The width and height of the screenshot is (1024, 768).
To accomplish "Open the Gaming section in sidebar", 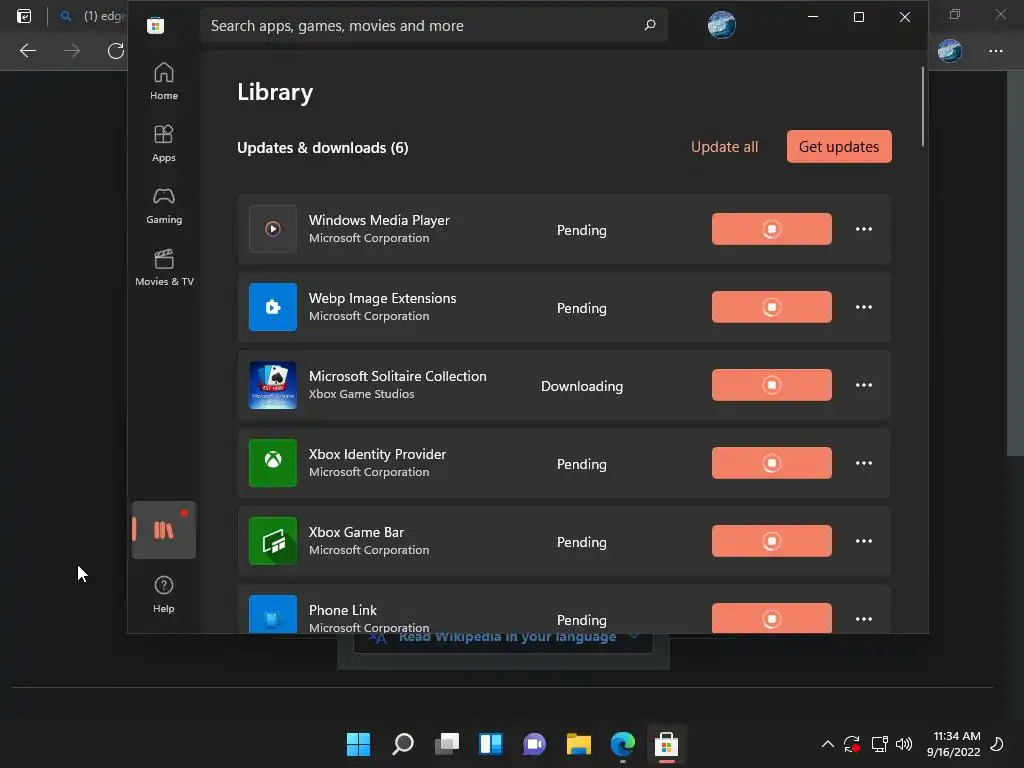I will point(163,205).
